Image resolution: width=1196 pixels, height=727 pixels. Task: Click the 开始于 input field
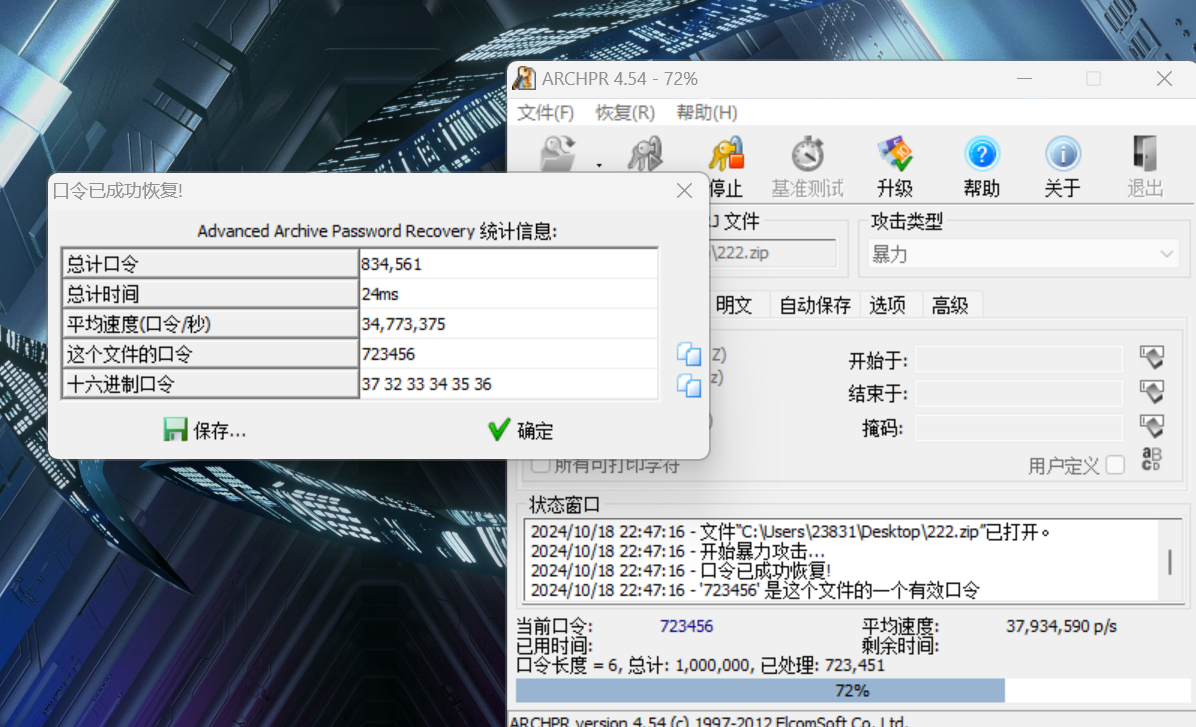click(1019, 359)
